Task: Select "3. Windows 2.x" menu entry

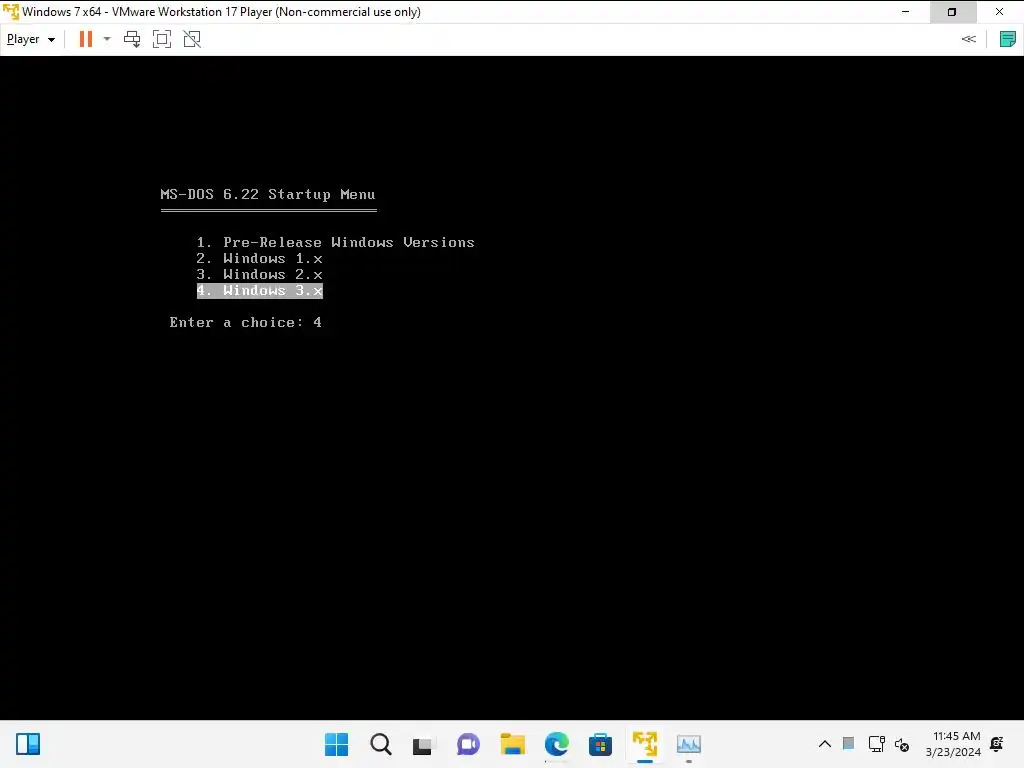Action: click(260, 274)
